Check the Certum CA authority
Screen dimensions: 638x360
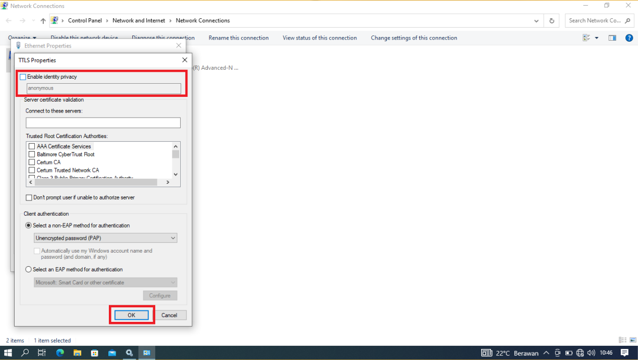coord(31,162)
